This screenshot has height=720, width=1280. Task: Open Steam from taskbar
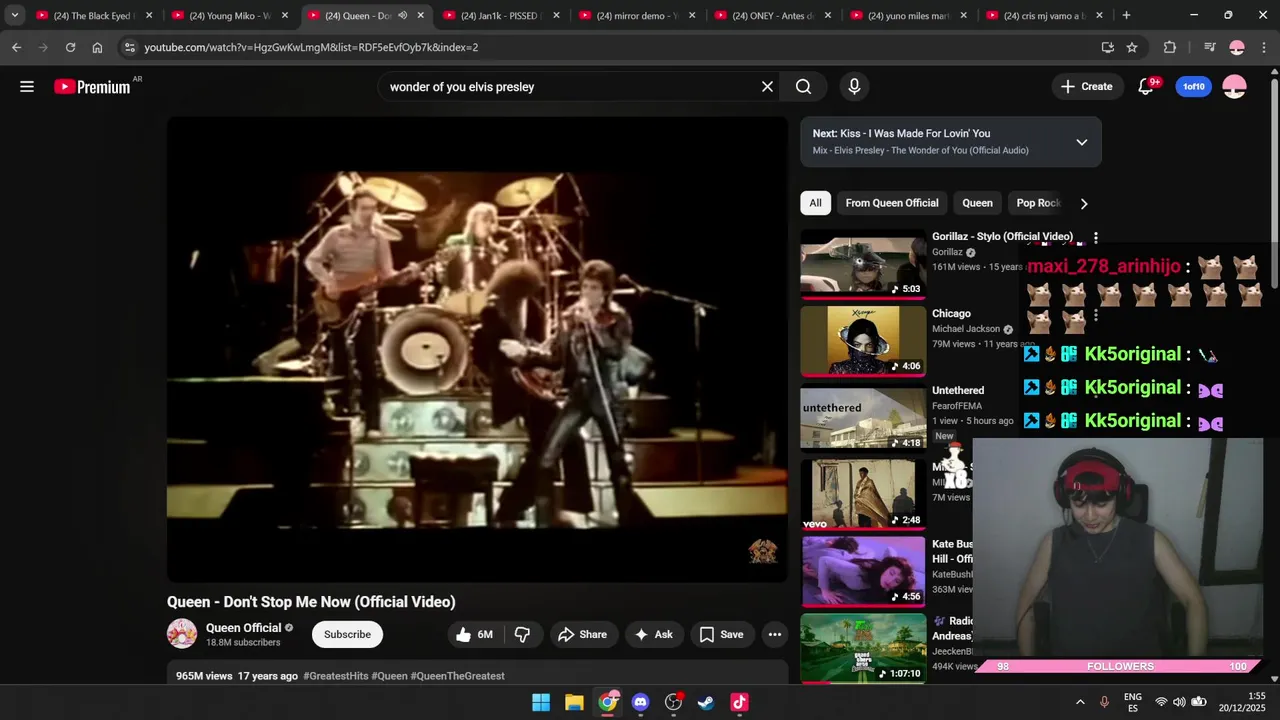click(706, 702)
